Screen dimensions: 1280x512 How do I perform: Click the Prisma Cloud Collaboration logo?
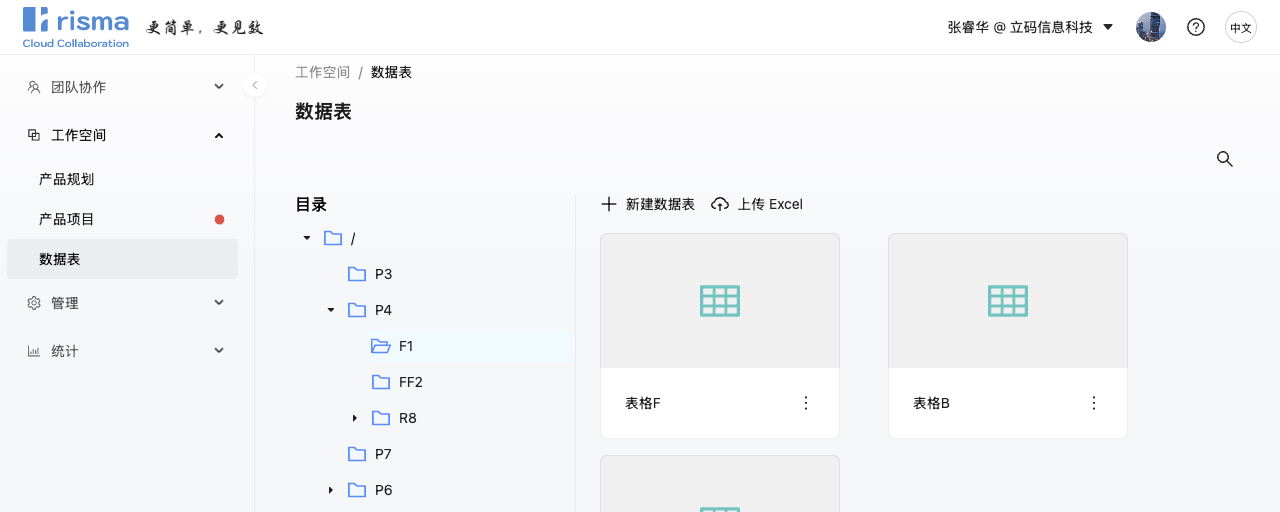[76, 27]
